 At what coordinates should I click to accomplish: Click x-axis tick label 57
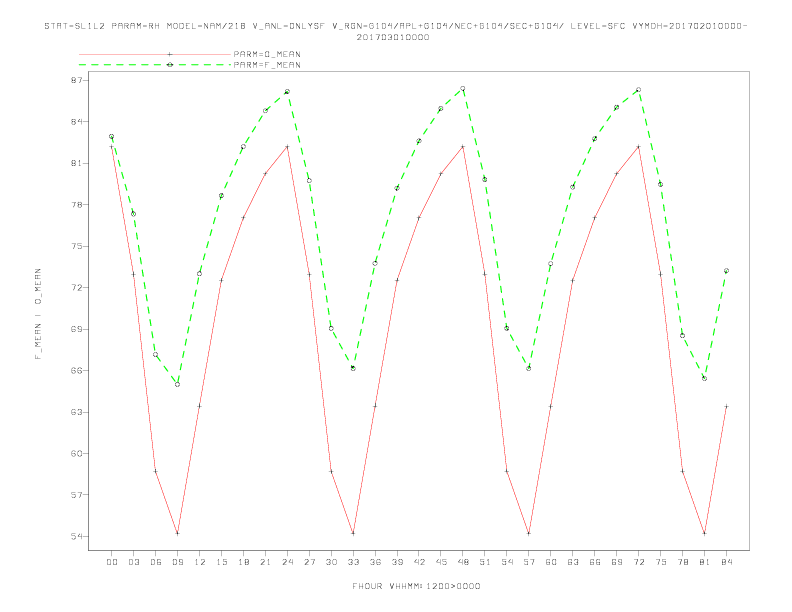529,562
